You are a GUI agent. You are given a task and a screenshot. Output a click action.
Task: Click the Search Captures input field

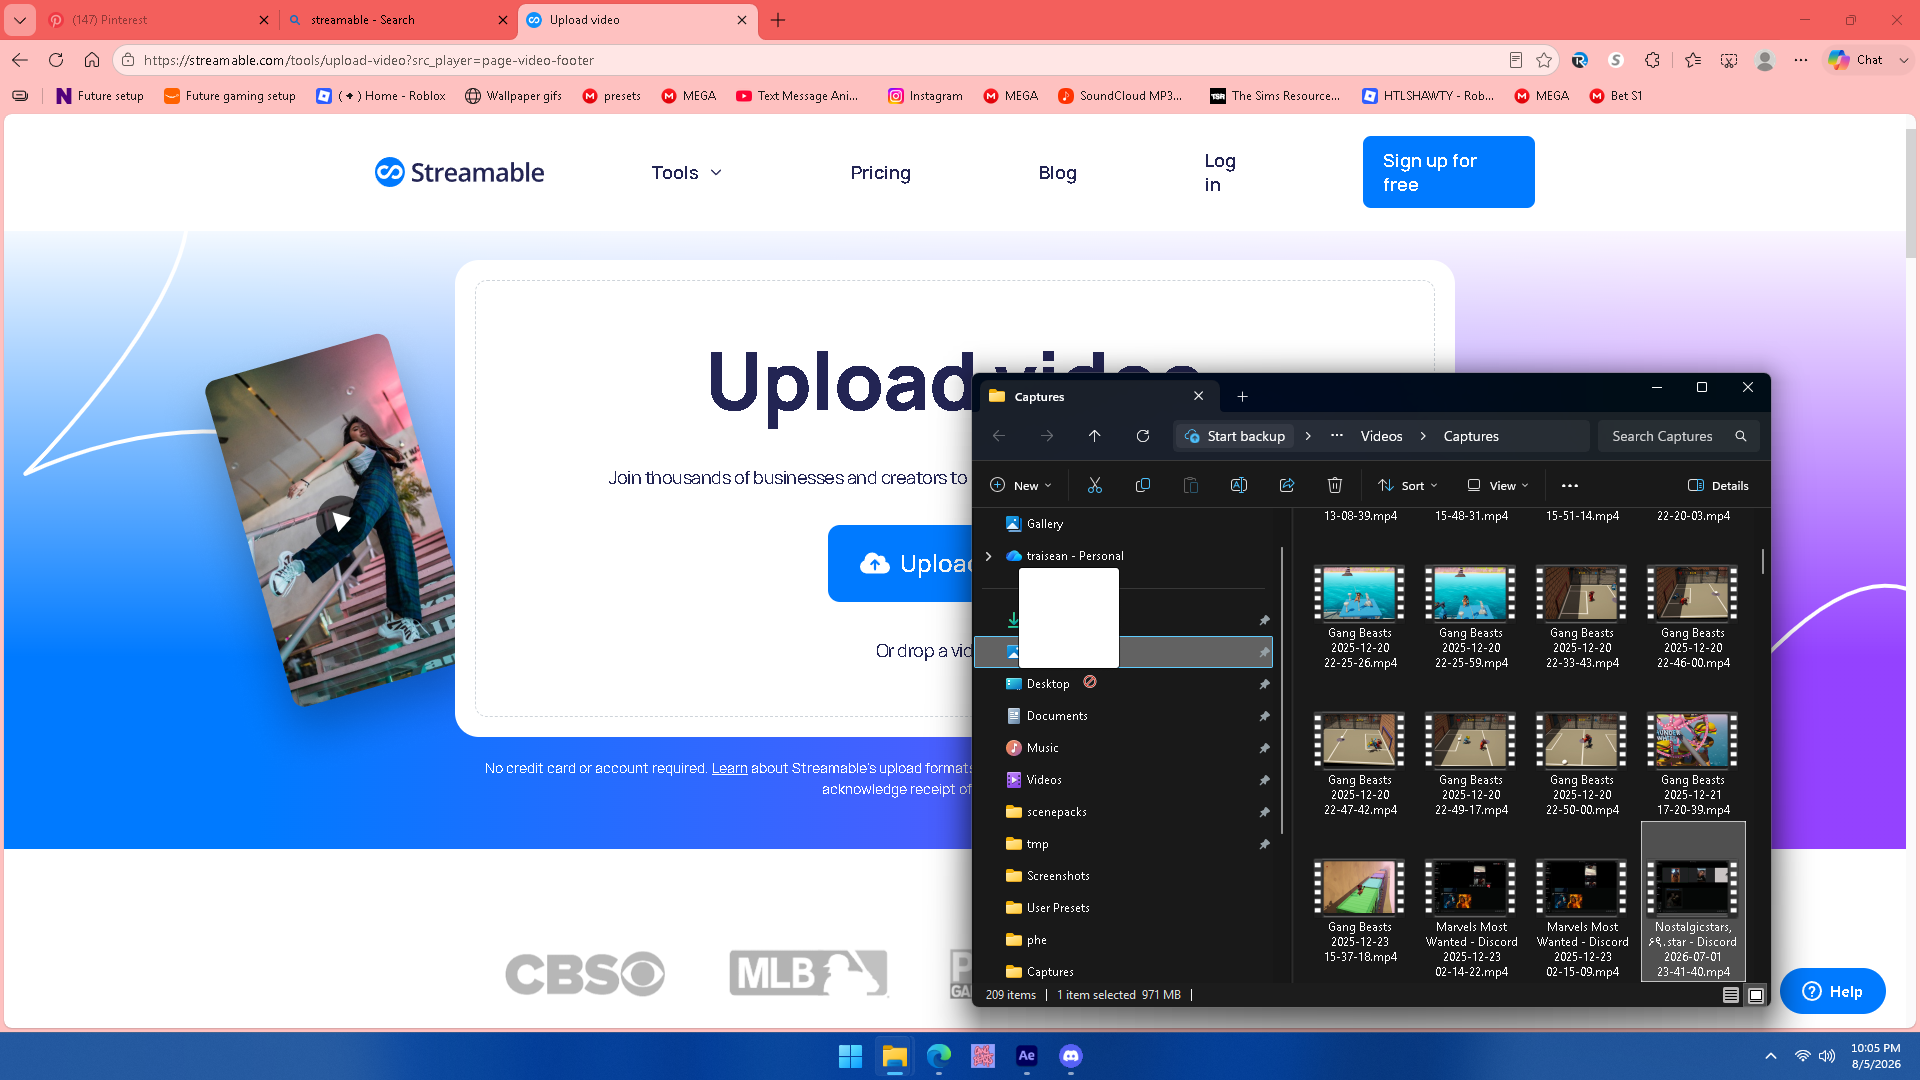click(x=1678, y=436)
